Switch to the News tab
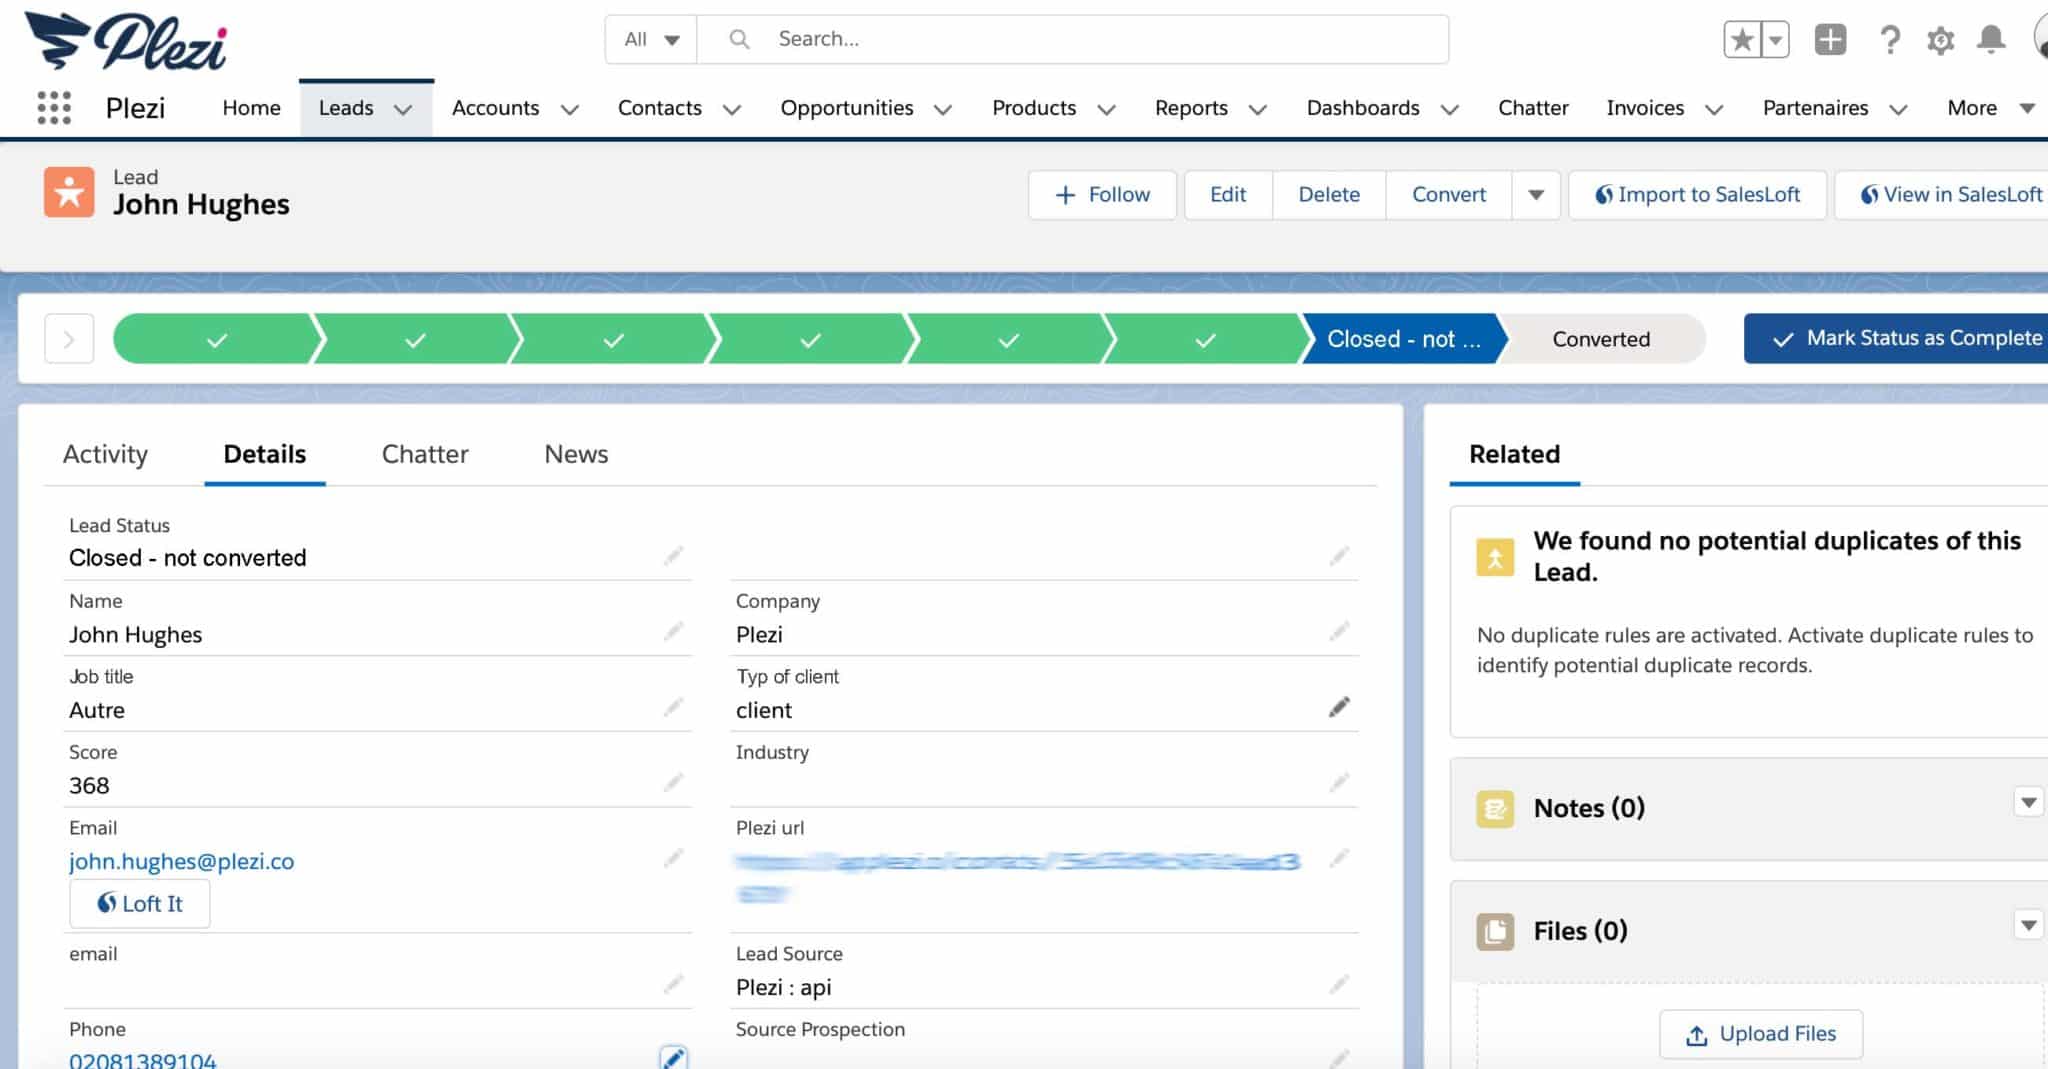Screen dimensions: 2048x1069 [576, 454]
